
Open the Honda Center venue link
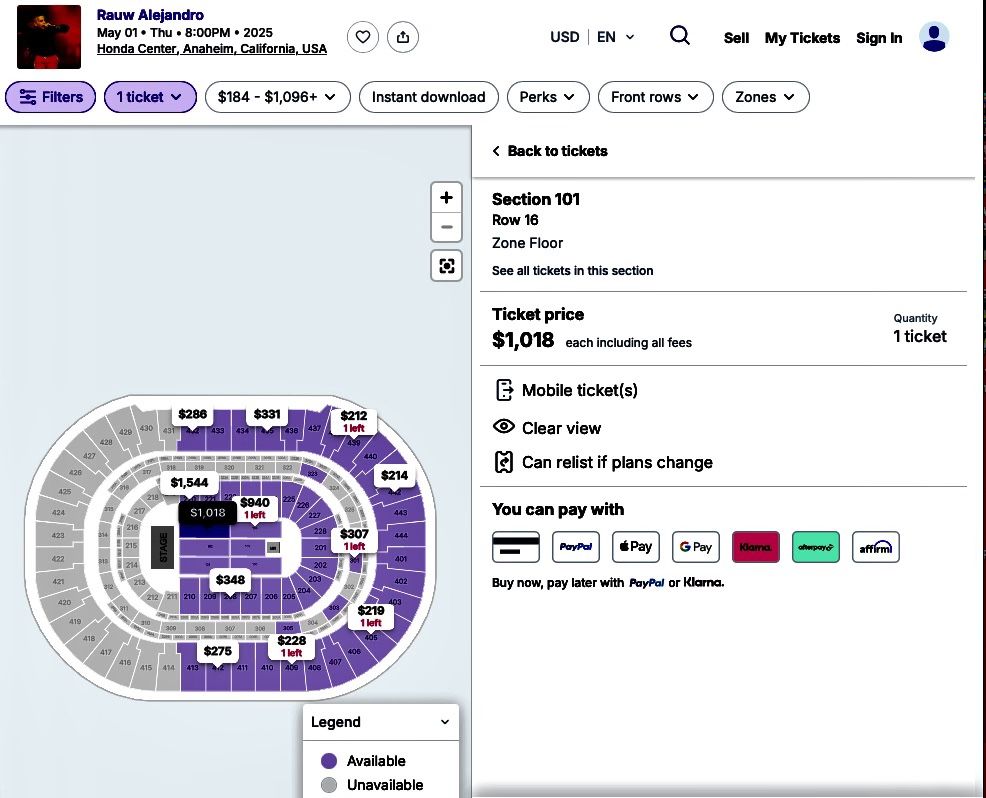212,49
